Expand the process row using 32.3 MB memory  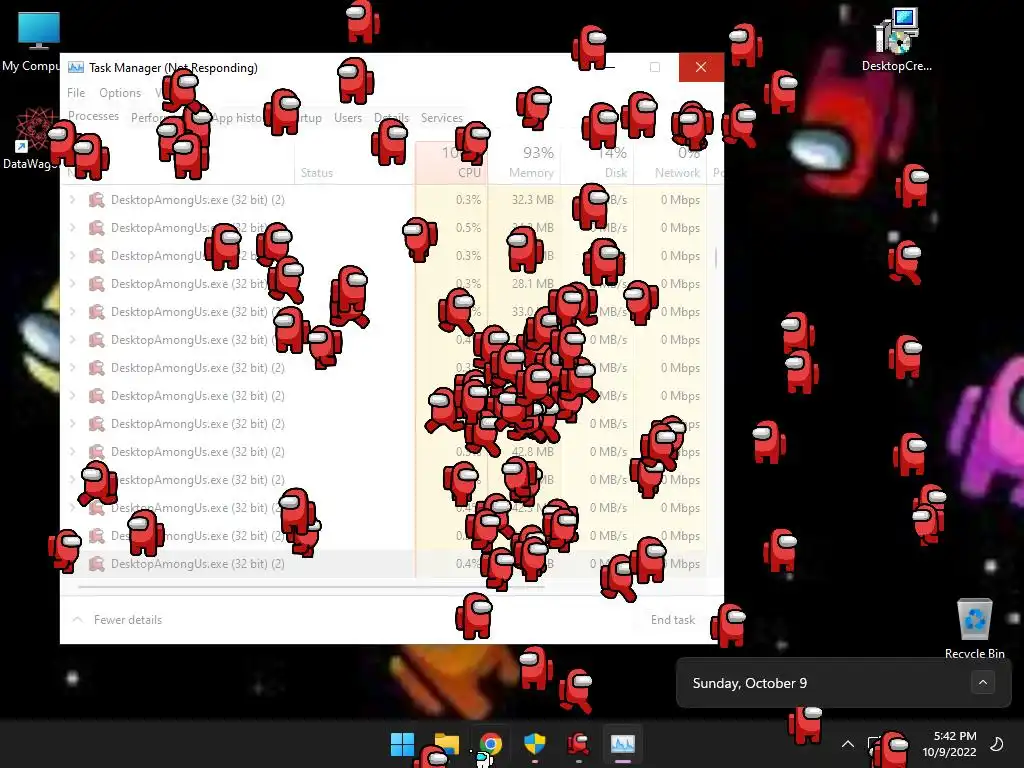72,200
